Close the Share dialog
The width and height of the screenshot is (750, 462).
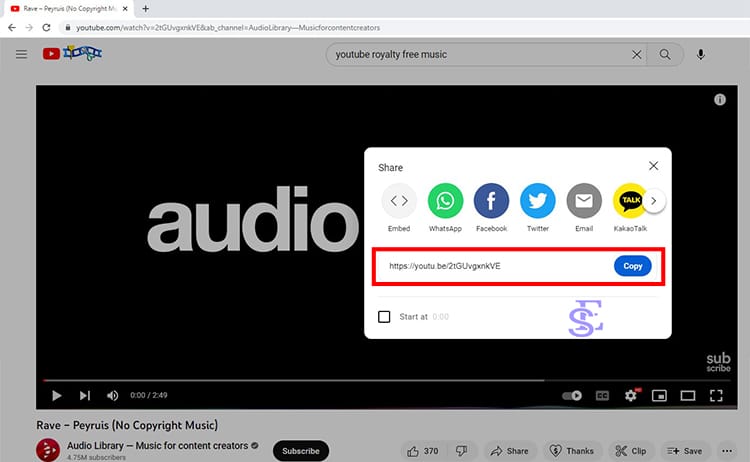(x=653, y=165)
